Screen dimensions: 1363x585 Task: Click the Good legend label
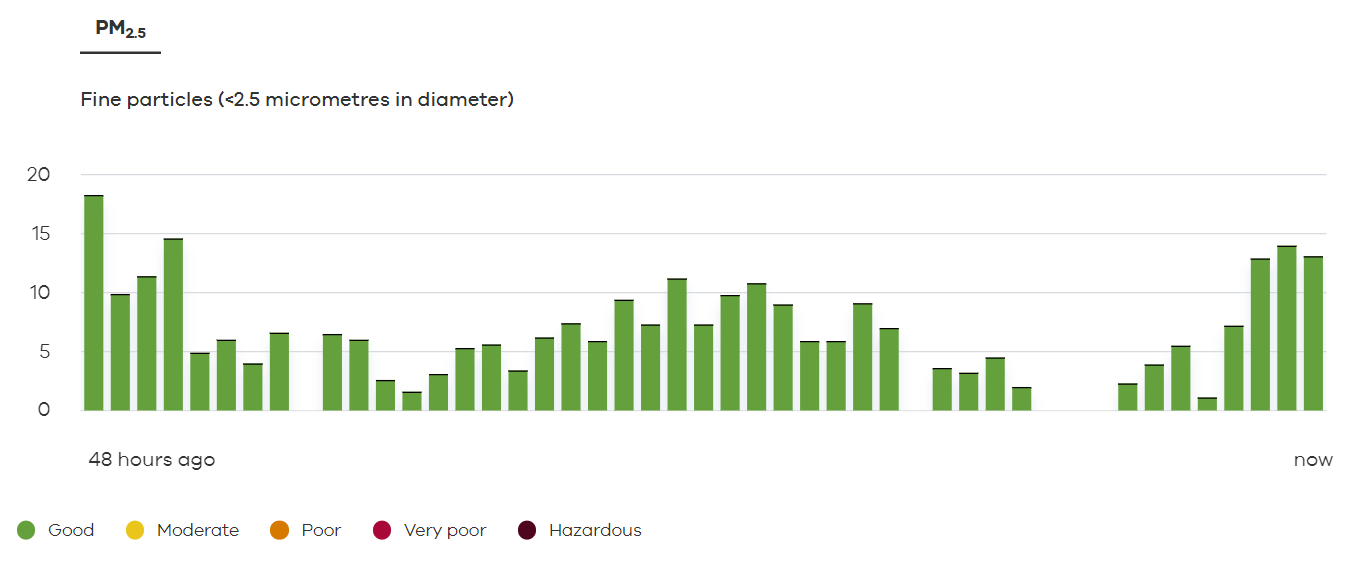point(71,530)
